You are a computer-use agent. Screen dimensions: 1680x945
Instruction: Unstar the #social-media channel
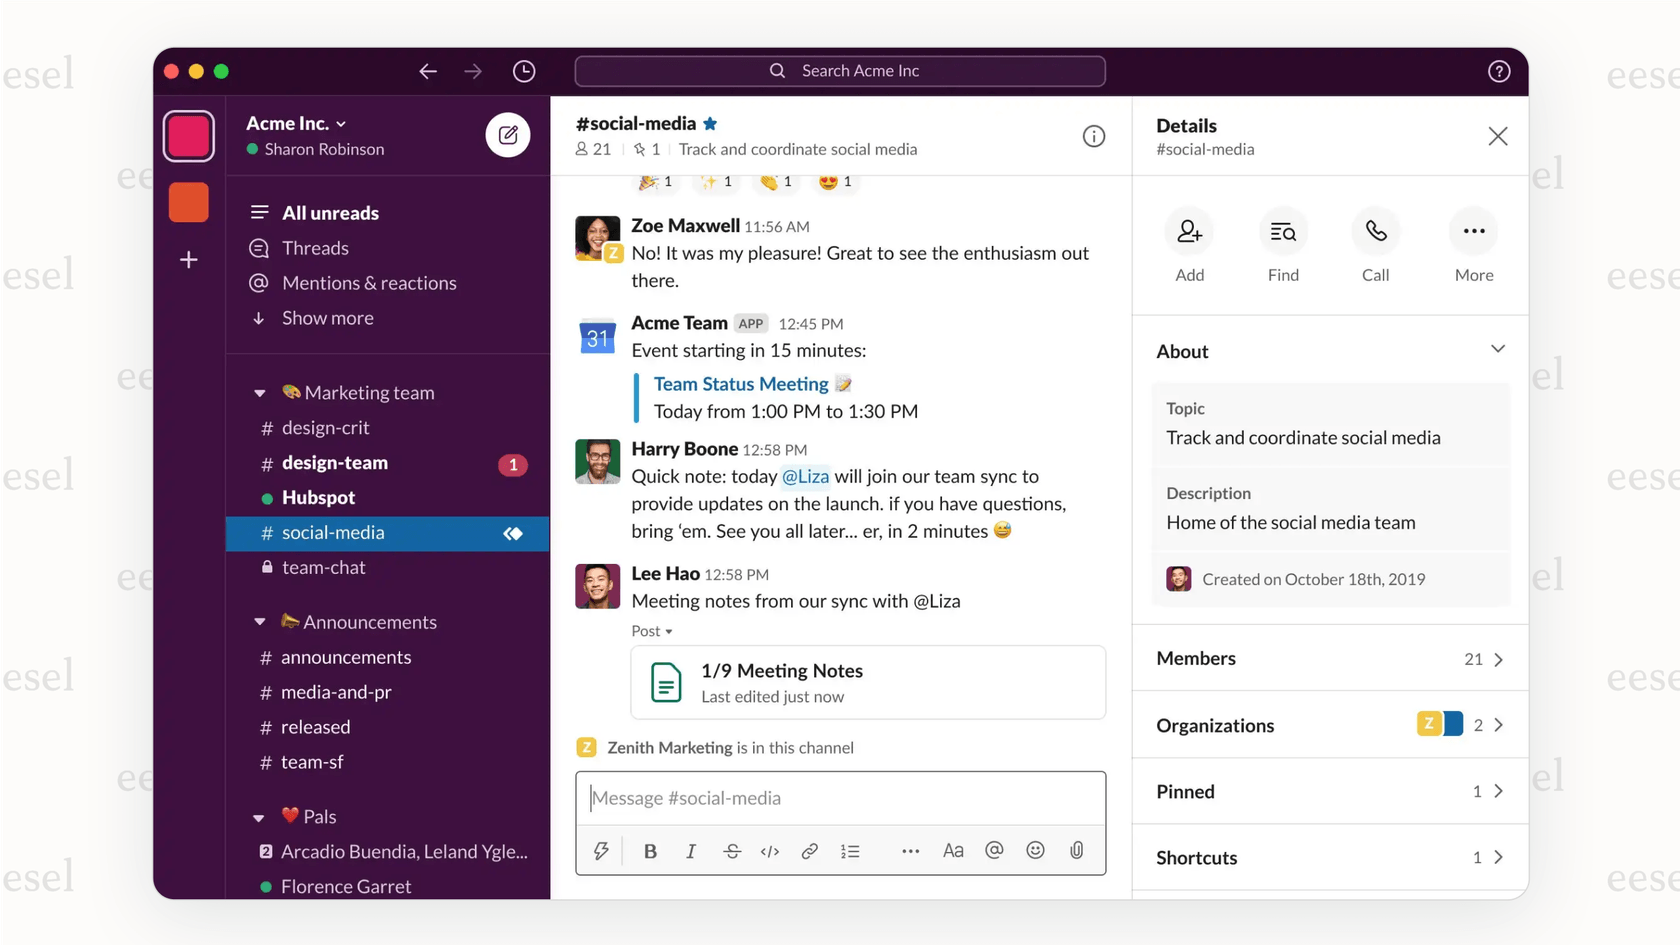click(711, 123)
